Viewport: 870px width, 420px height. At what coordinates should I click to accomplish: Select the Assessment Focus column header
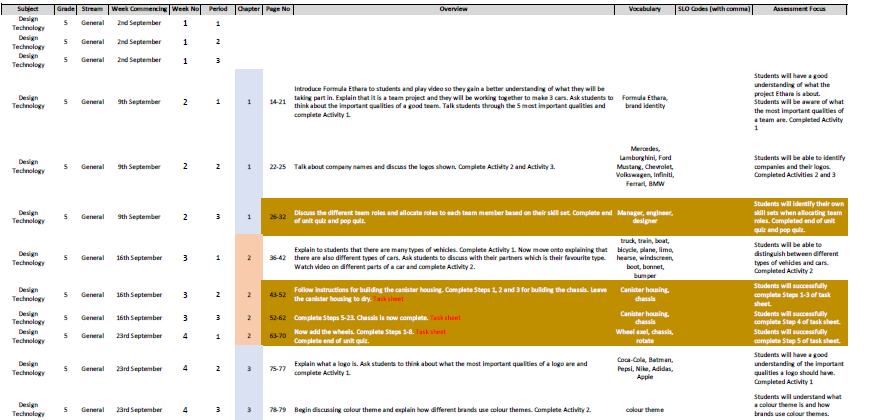point(805,8)
